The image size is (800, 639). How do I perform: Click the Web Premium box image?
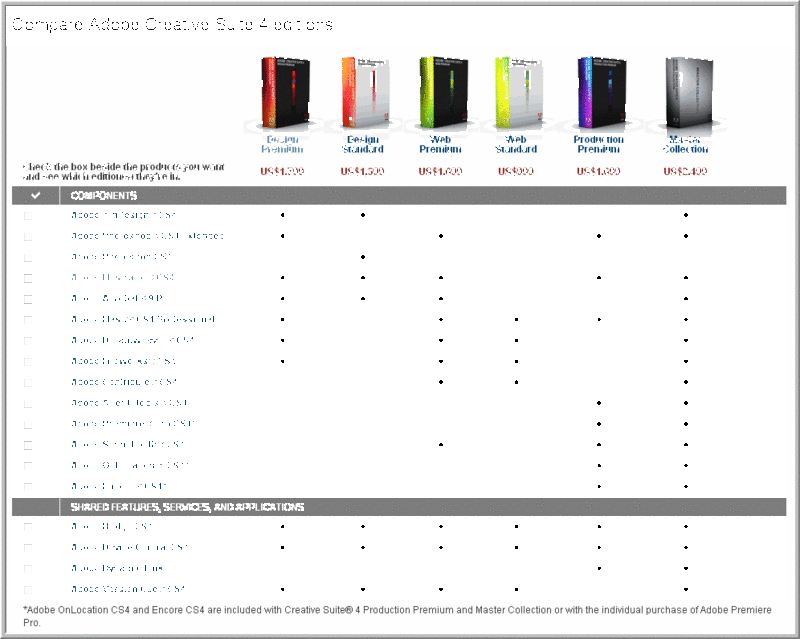point(442,92)
